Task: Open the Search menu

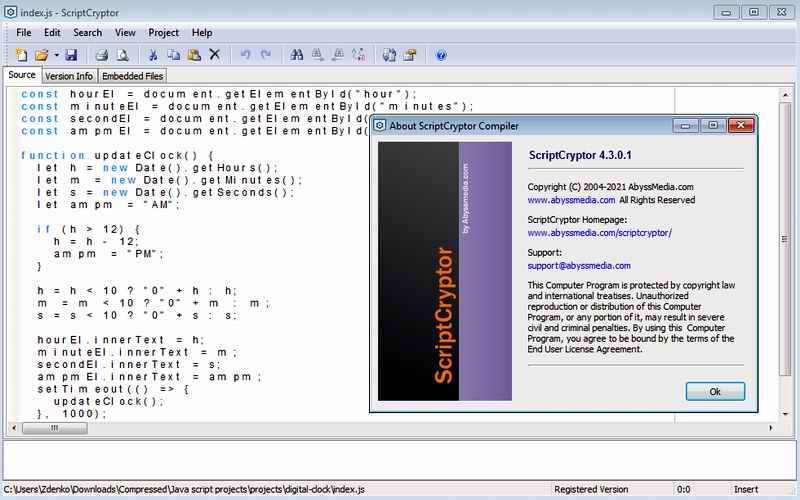Action: 87,33
